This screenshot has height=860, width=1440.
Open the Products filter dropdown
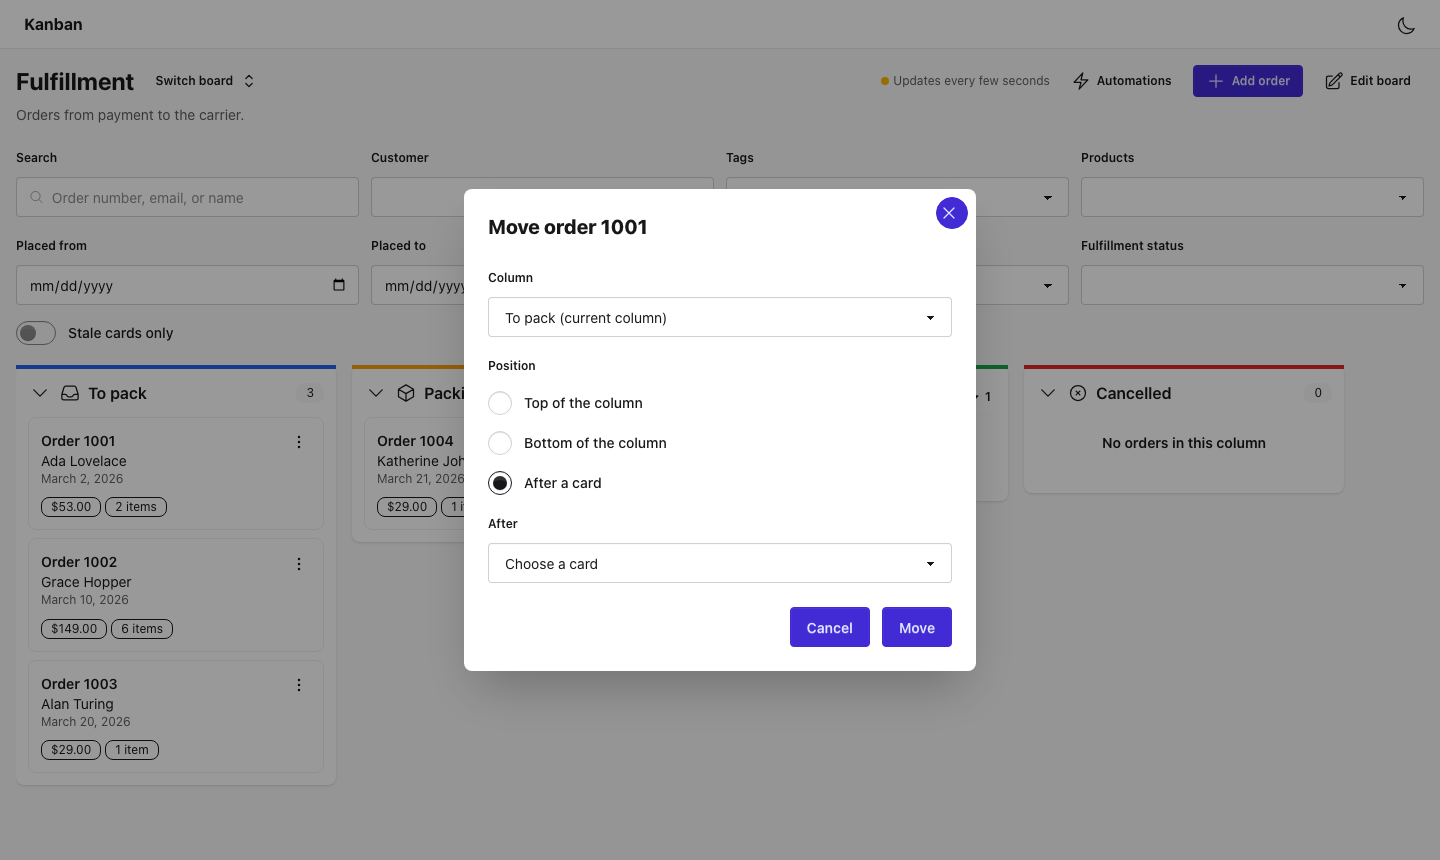(x=1252, y=197)
